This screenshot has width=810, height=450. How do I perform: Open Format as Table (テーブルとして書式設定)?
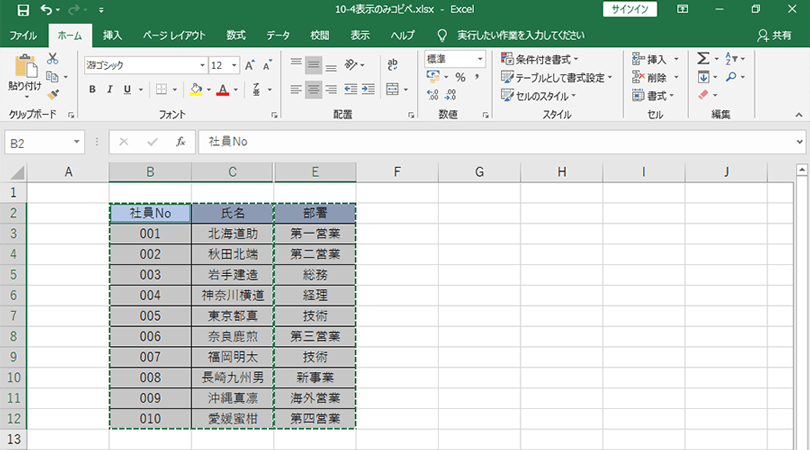click(x=557, y=77)
